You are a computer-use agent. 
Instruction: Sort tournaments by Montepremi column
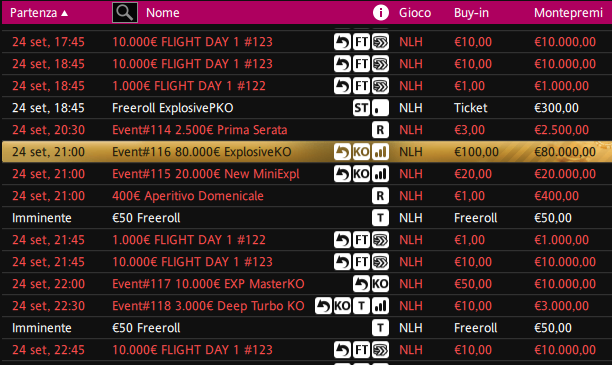click(x=568, y=13)
